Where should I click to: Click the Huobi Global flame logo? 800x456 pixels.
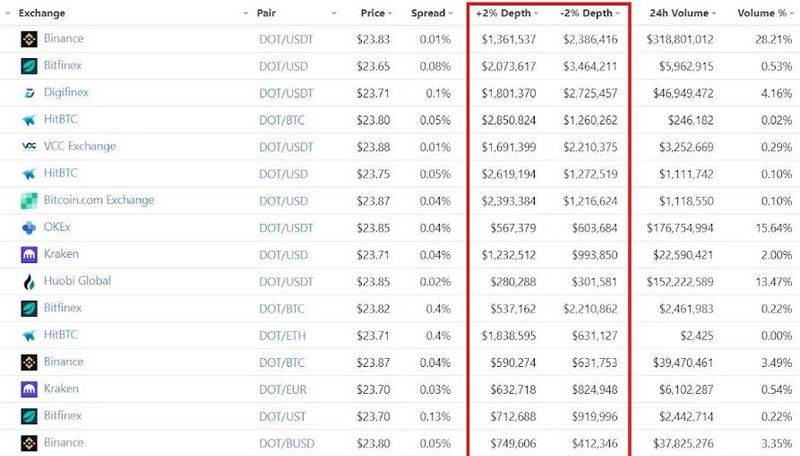click(x=29, y=282)
